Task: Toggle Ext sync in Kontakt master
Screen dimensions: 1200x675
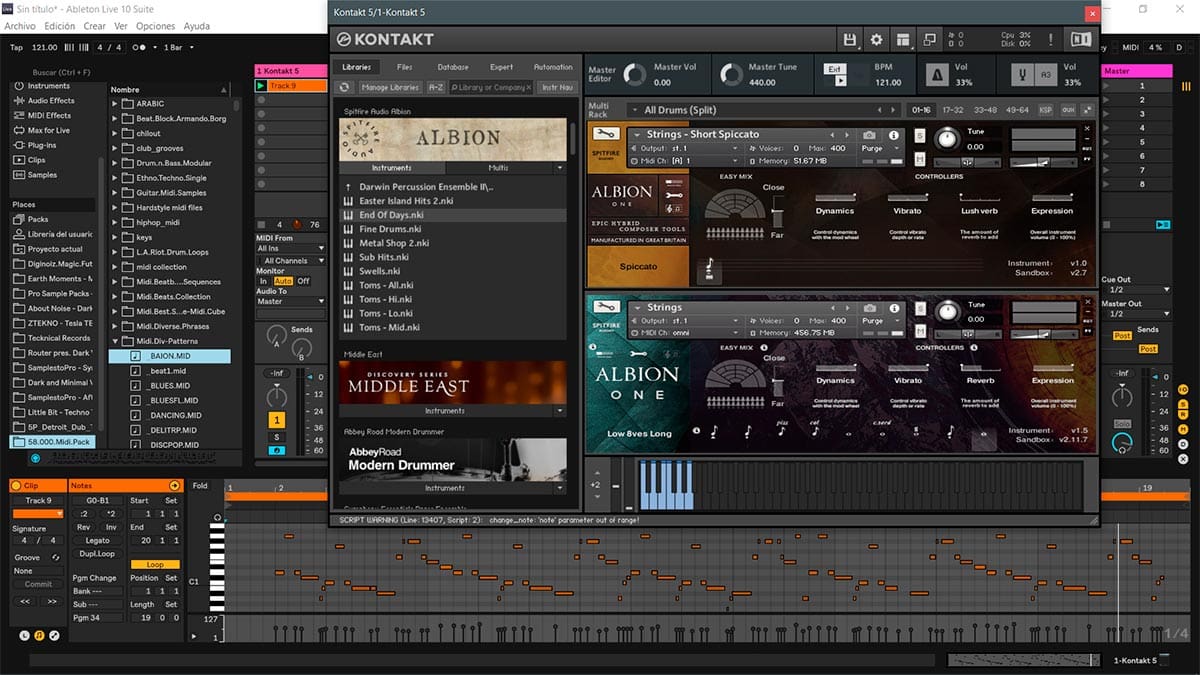Action: [x=834, y=70]
